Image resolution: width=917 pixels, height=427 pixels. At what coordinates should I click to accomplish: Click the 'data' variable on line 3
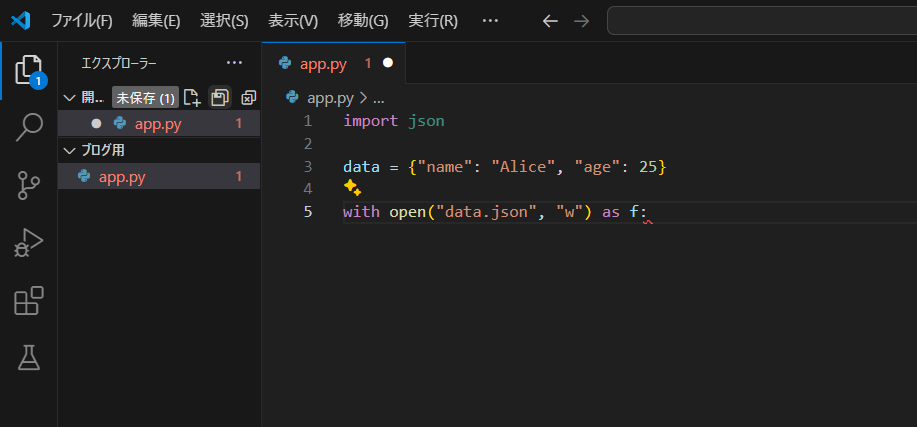click(x=361, y=167)
